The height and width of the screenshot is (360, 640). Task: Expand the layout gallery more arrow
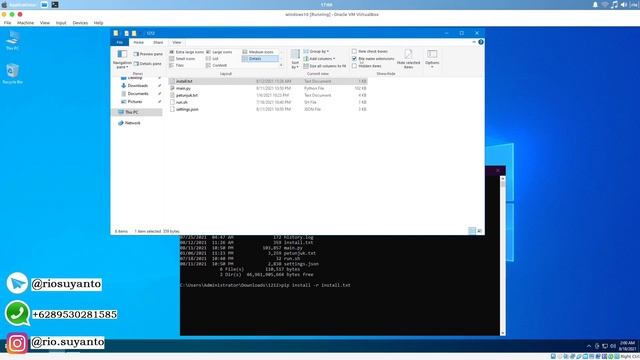(x=281, y=65)
